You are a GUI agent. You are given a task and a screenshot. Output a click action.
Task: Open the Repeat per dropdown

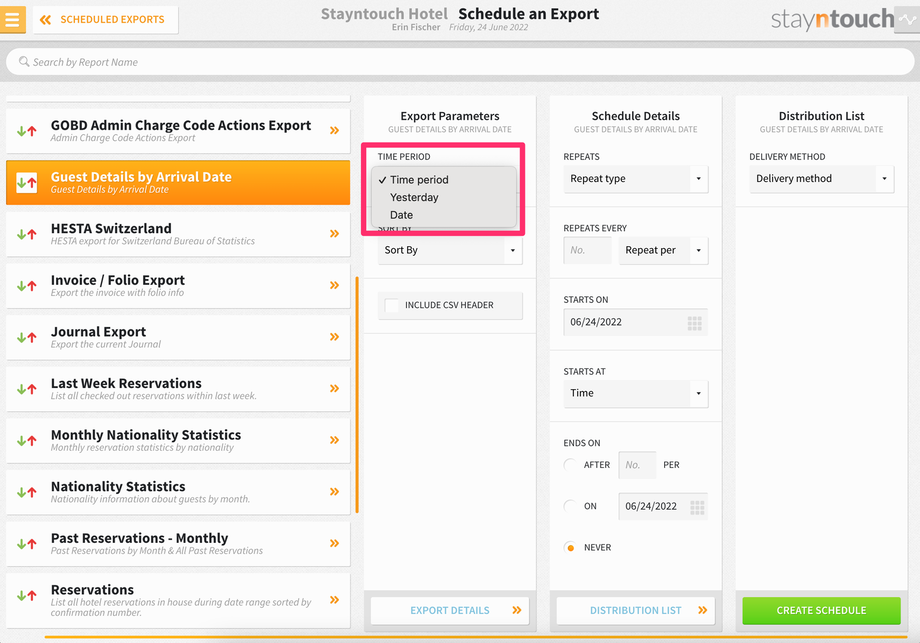(663, 251)
